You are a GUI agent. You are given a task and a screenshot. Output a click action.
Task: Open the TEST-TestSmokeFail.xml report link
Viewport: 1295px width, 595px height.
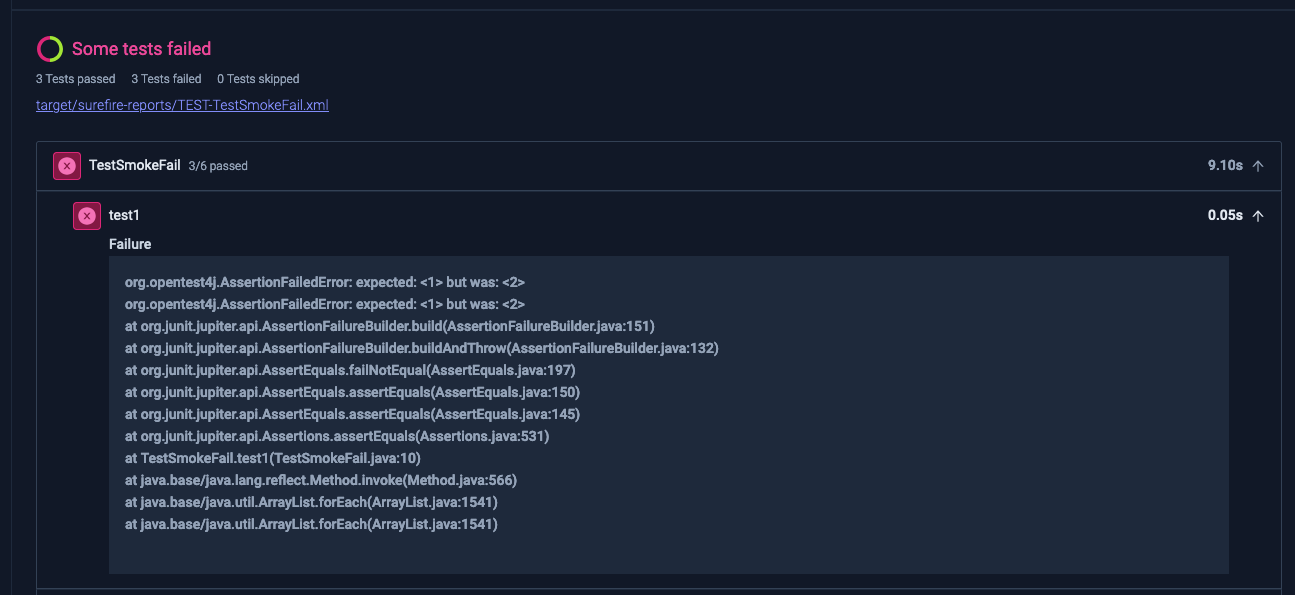[182, 104]
